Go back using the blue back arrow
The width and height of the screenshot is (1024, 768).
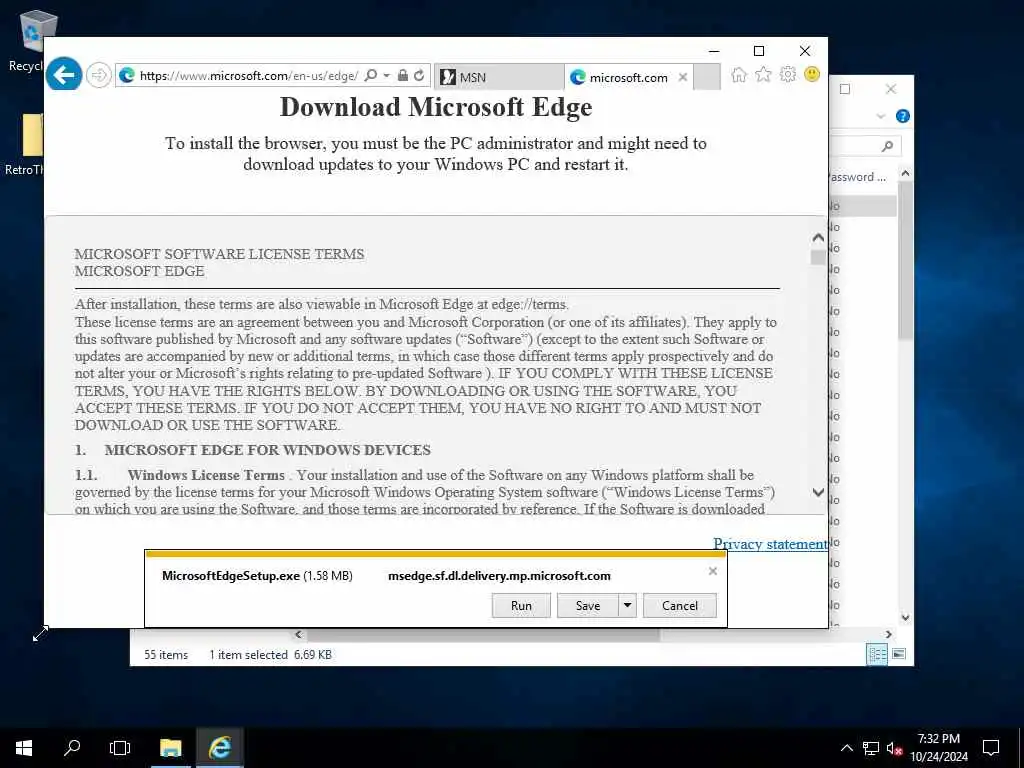click(x=64, y=75)
